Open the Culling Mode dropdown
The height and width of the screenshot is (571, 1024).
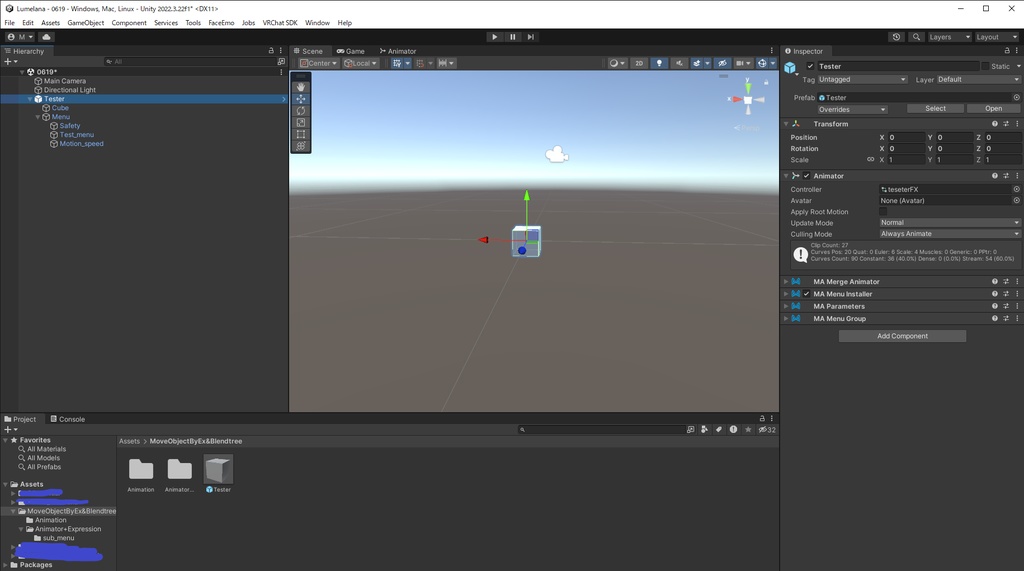coord(950,234)
